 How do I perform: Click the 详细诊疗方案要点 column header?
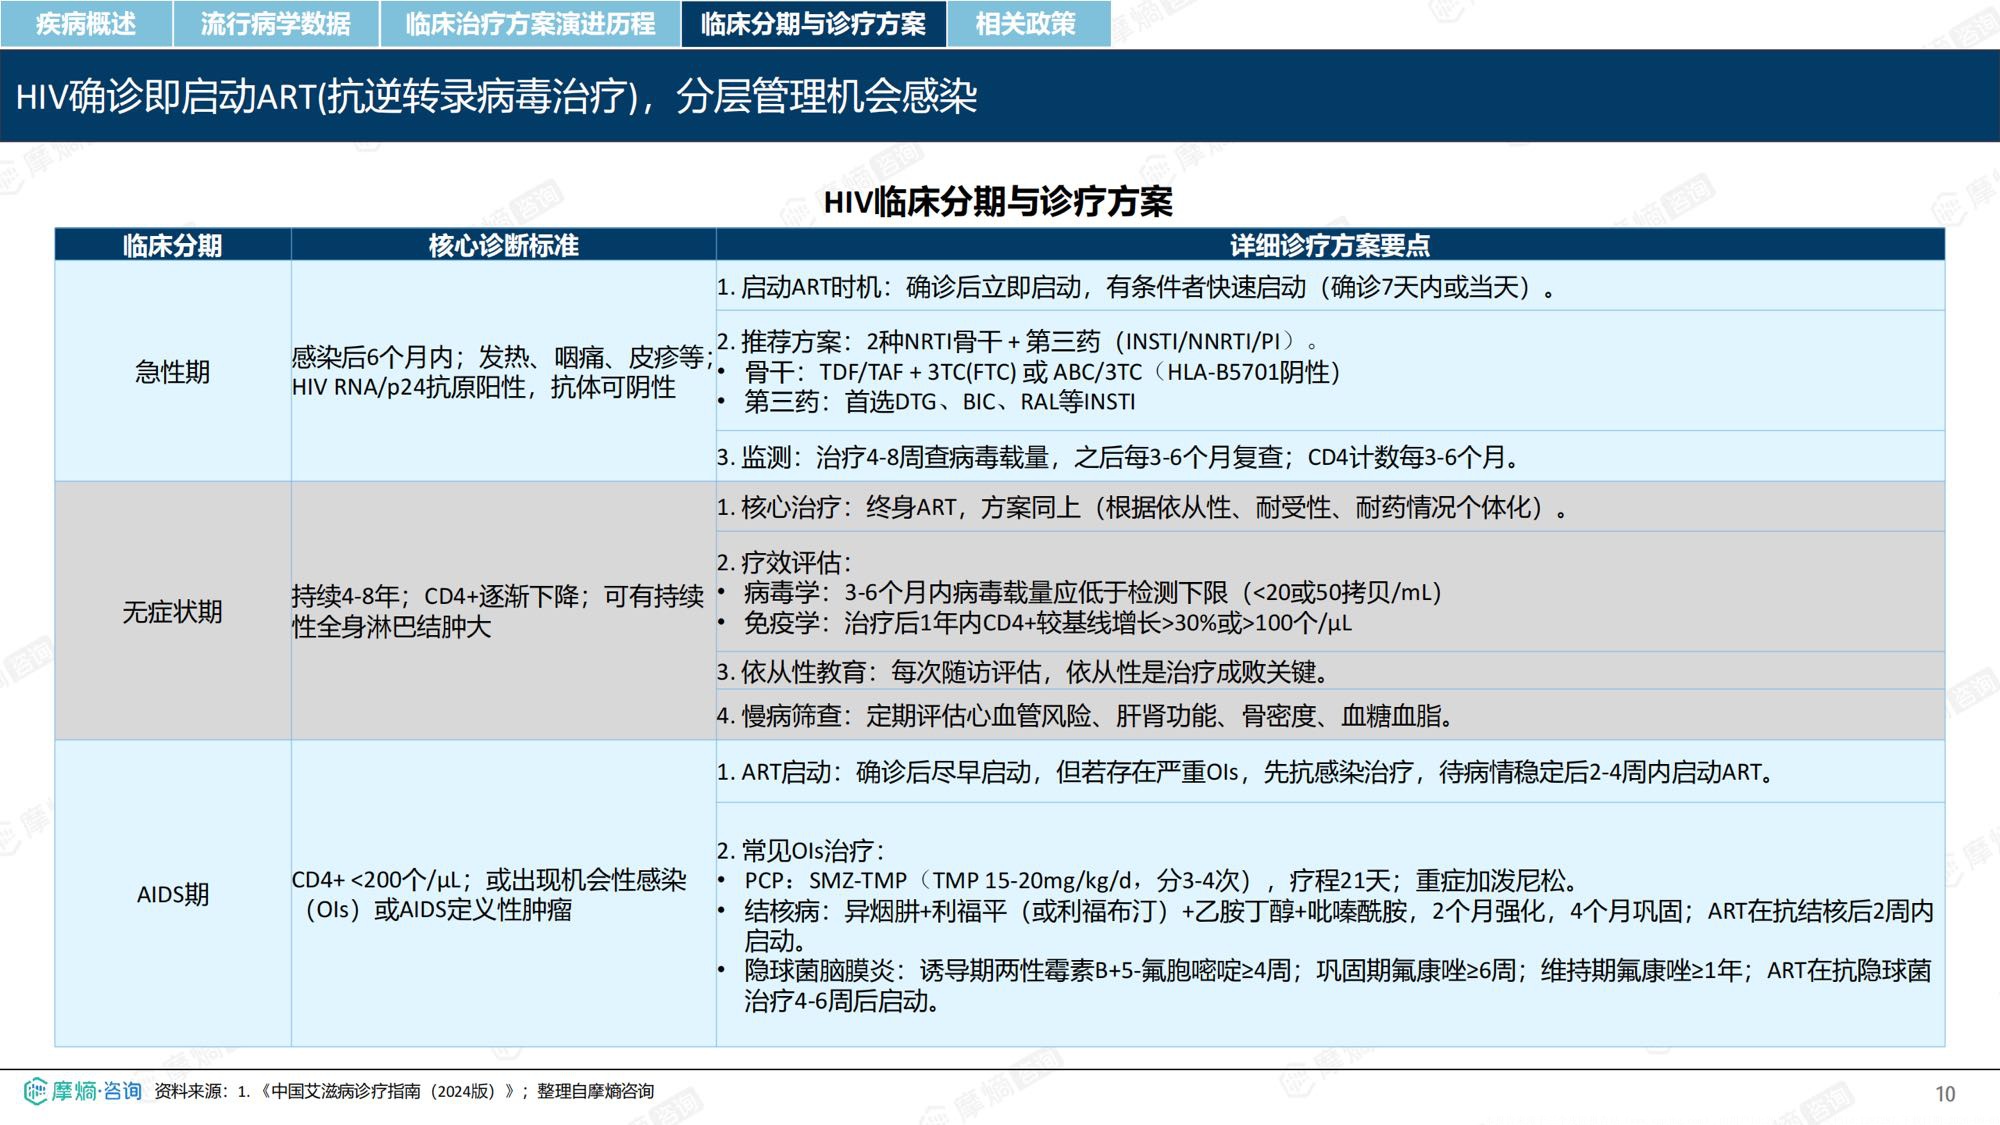(x=1330, y=245)
